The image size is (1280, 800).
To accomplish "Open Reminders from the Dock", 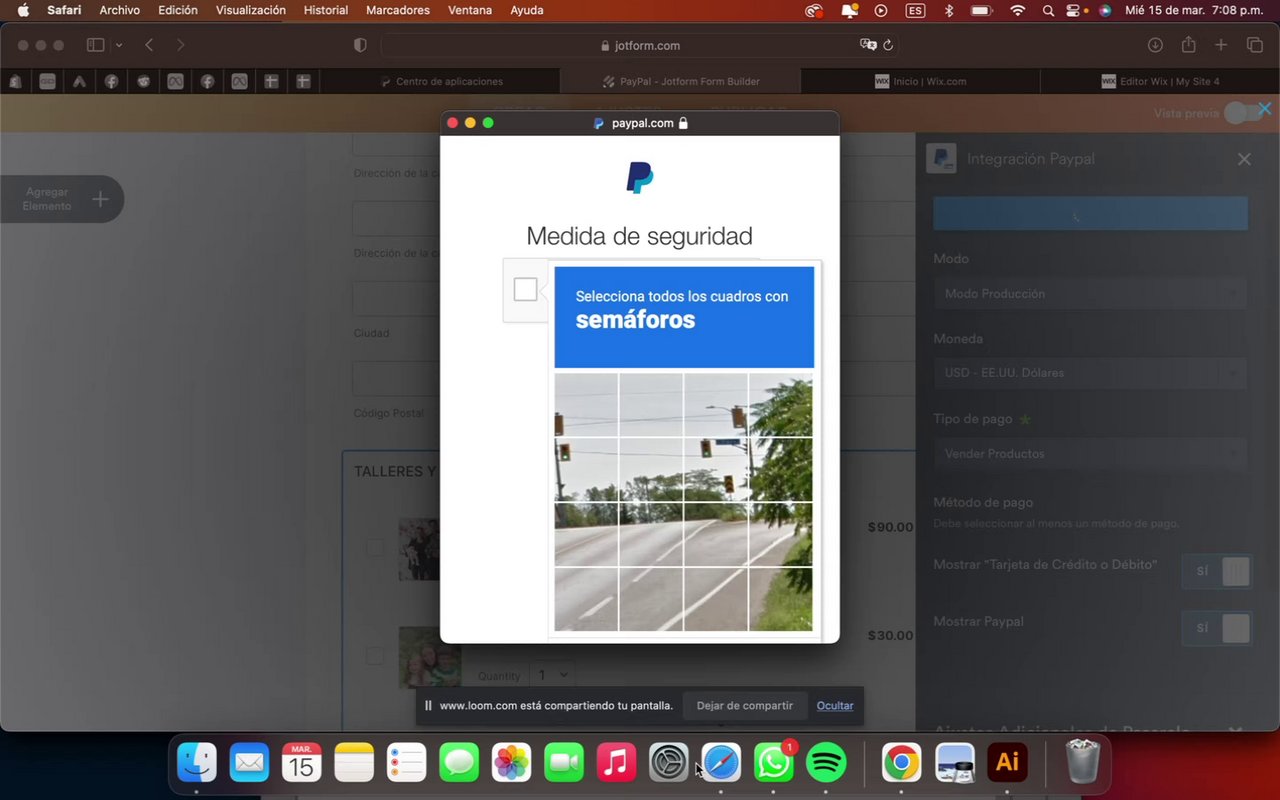I will coord(406,763).
